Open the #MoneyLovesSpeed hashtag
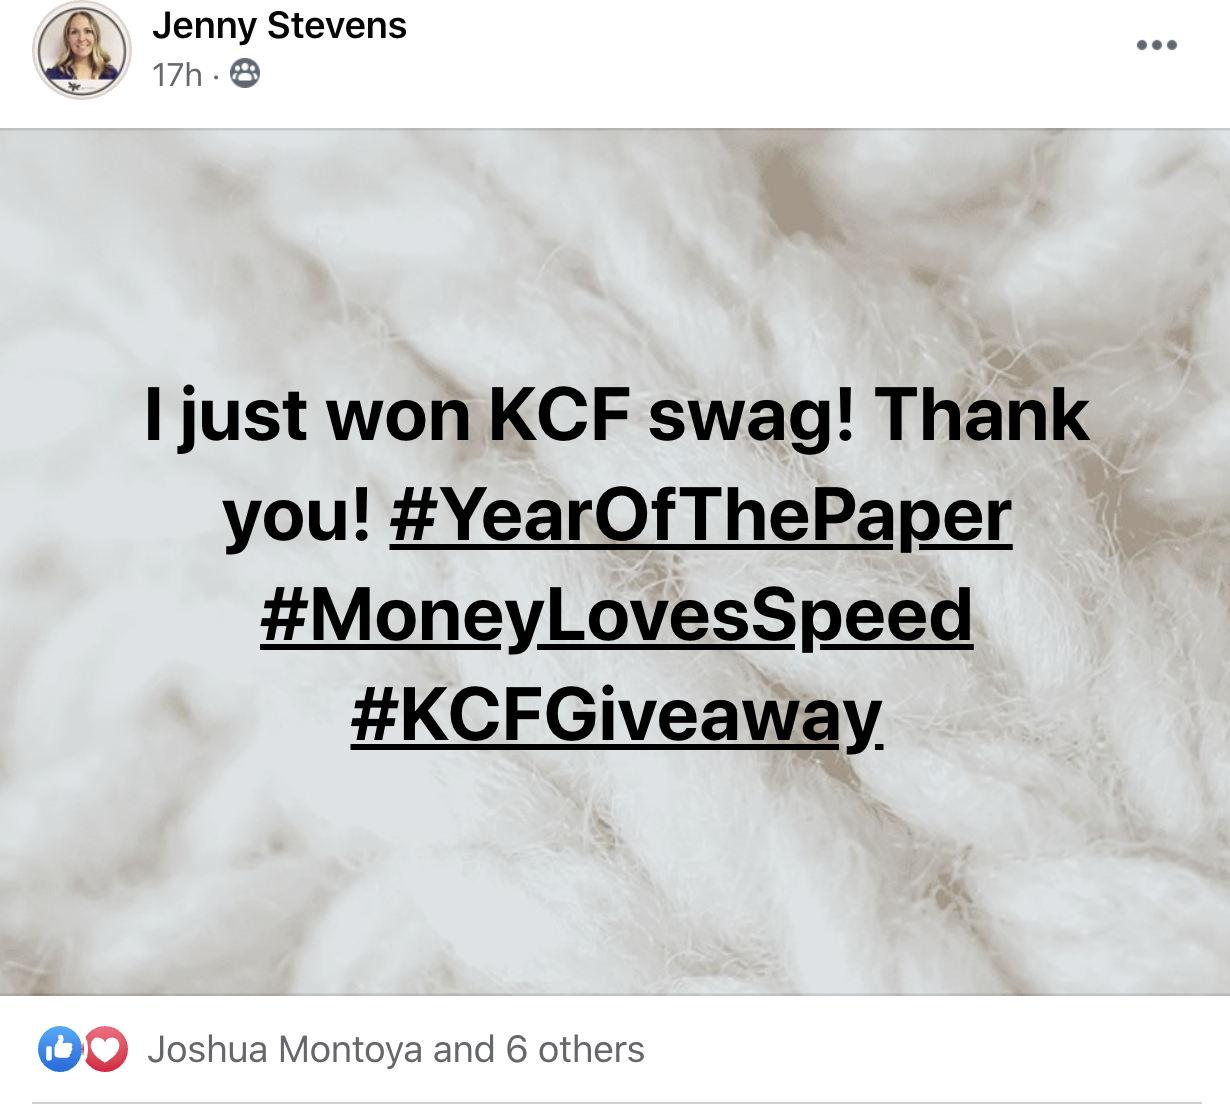 pyautogui.click(x=616, y=616)
